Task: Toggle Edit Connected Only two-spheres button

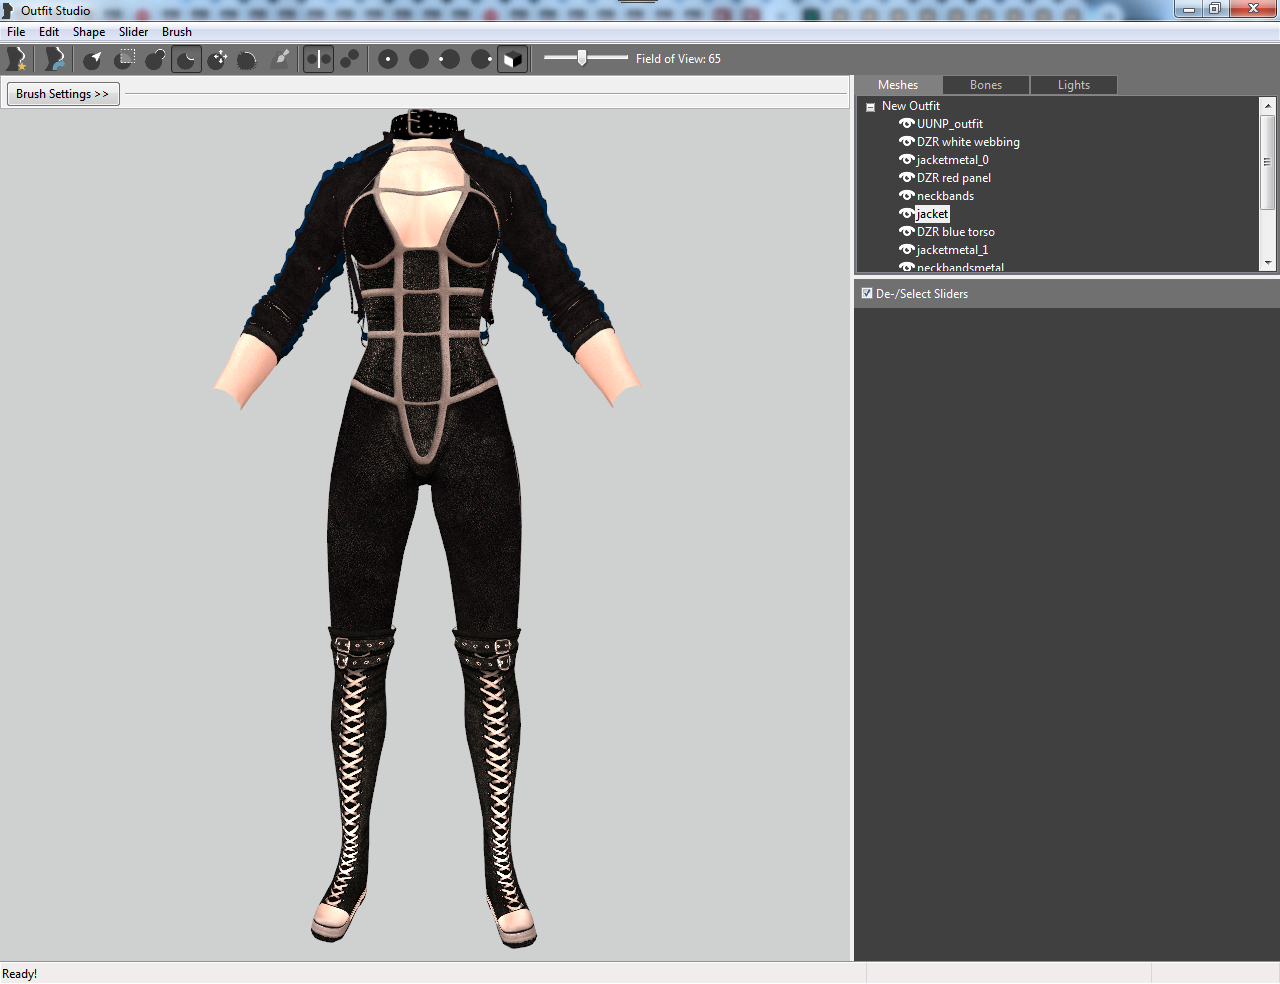Action: pyautogui.click(x=349, y=59)
